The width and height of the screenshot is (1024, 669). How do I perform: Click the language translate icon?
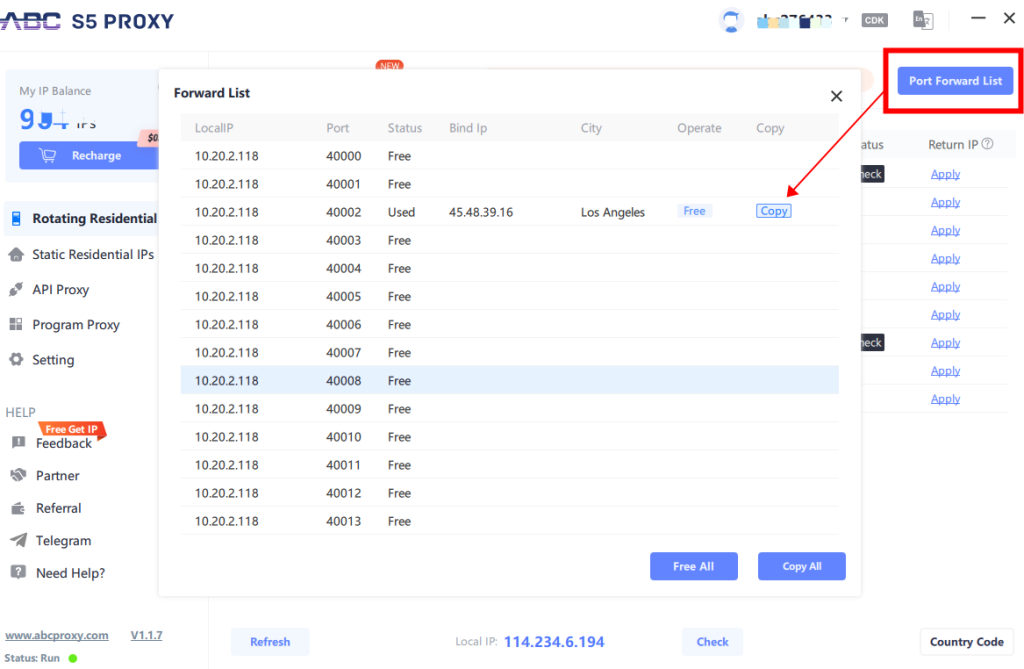(923, 20)
